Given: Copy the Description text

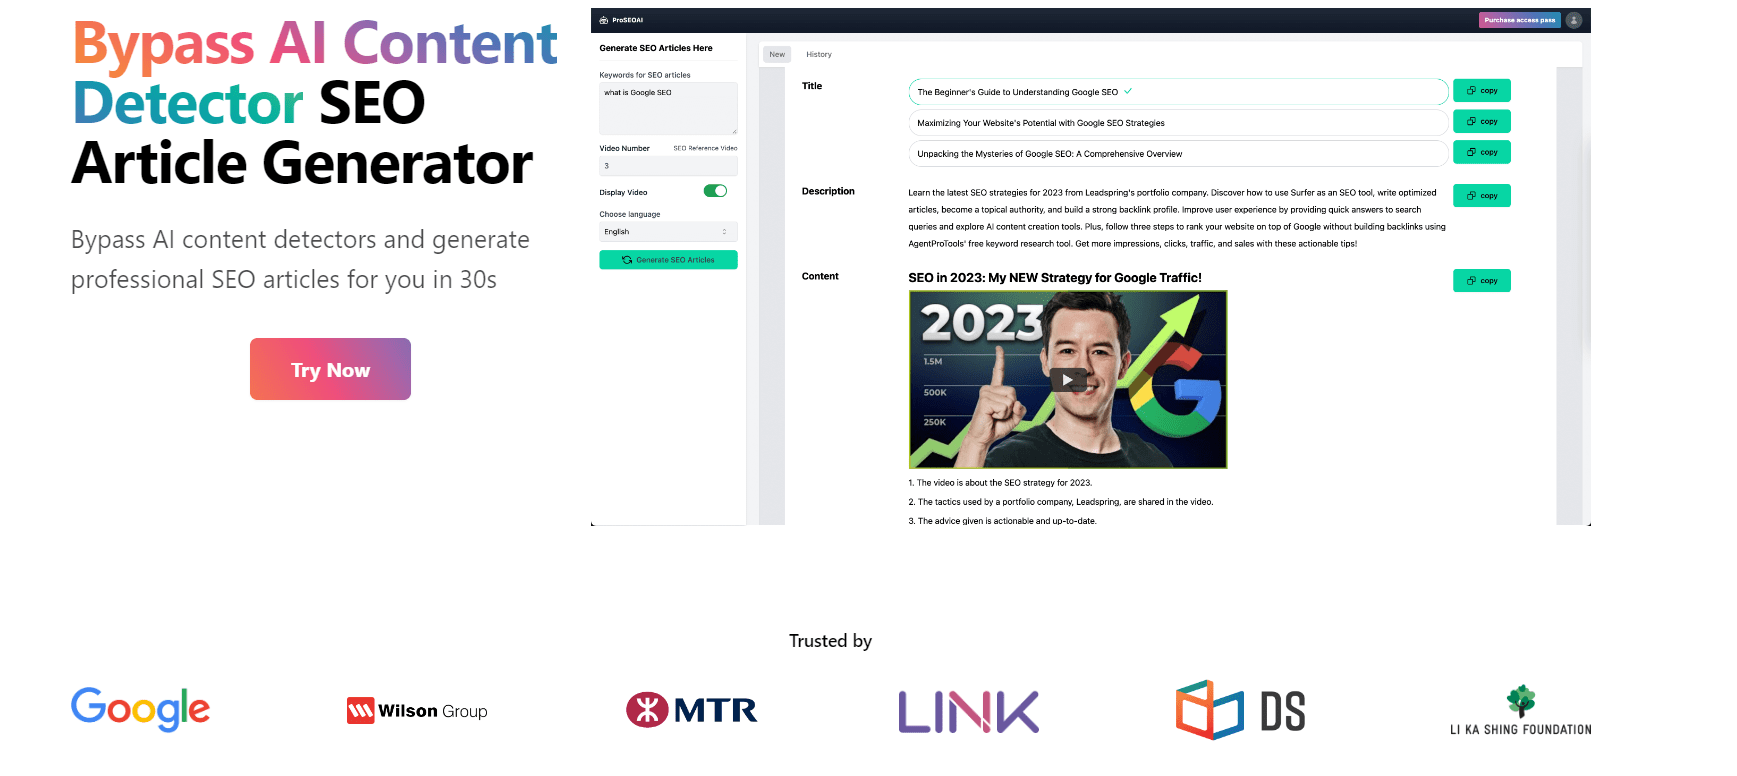Looking at the screenshot, I should pos(1481,196).
